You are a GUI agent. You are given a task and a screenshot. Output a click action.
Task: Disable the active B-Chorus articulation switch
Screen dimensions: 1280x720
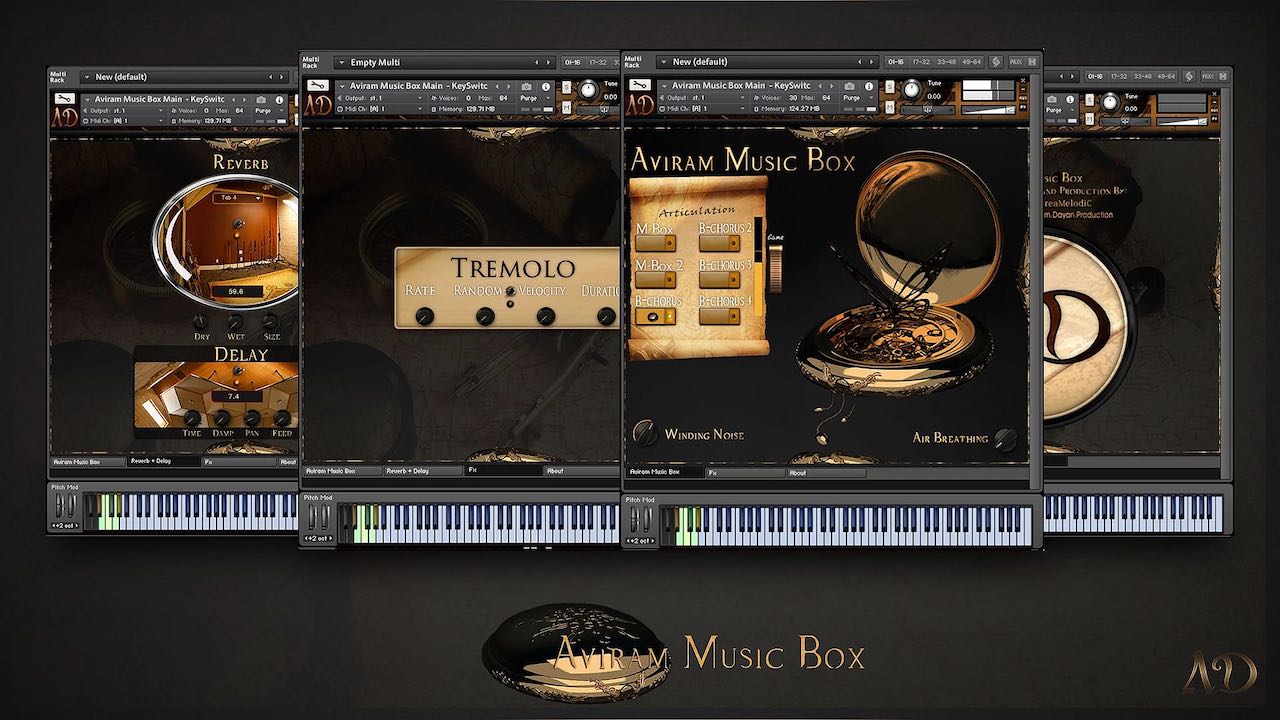(x=655, y=316)
